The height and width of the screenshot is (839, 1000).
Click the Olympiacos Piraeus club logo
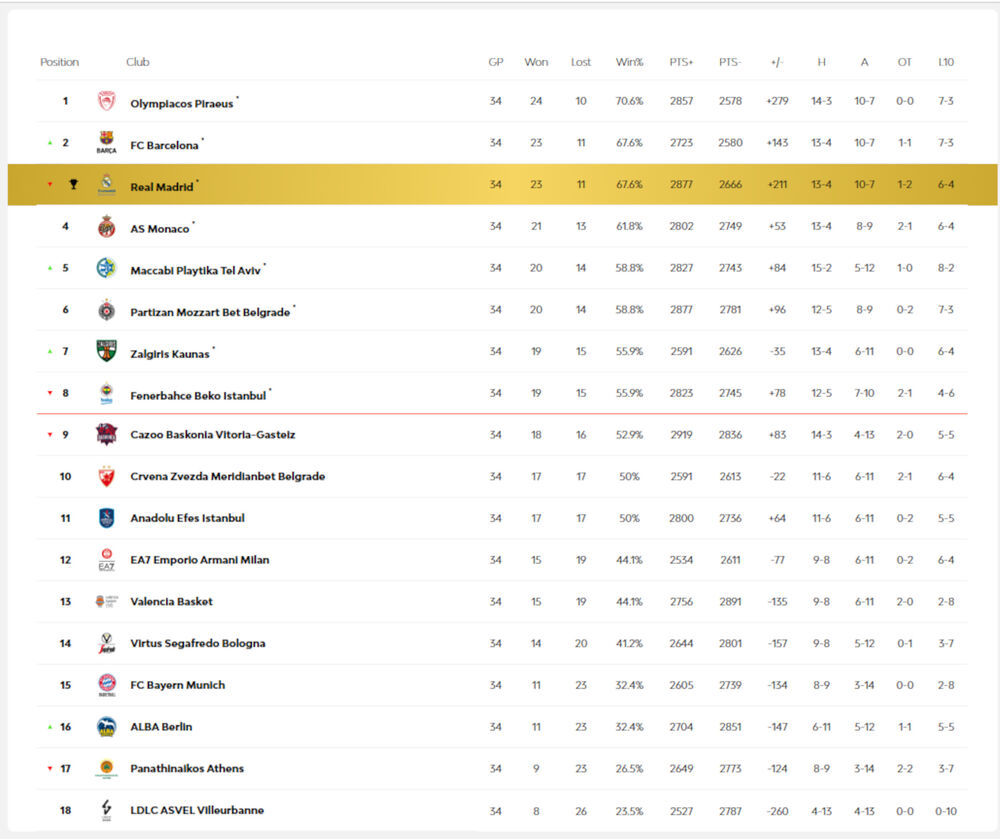pos(106,101)
